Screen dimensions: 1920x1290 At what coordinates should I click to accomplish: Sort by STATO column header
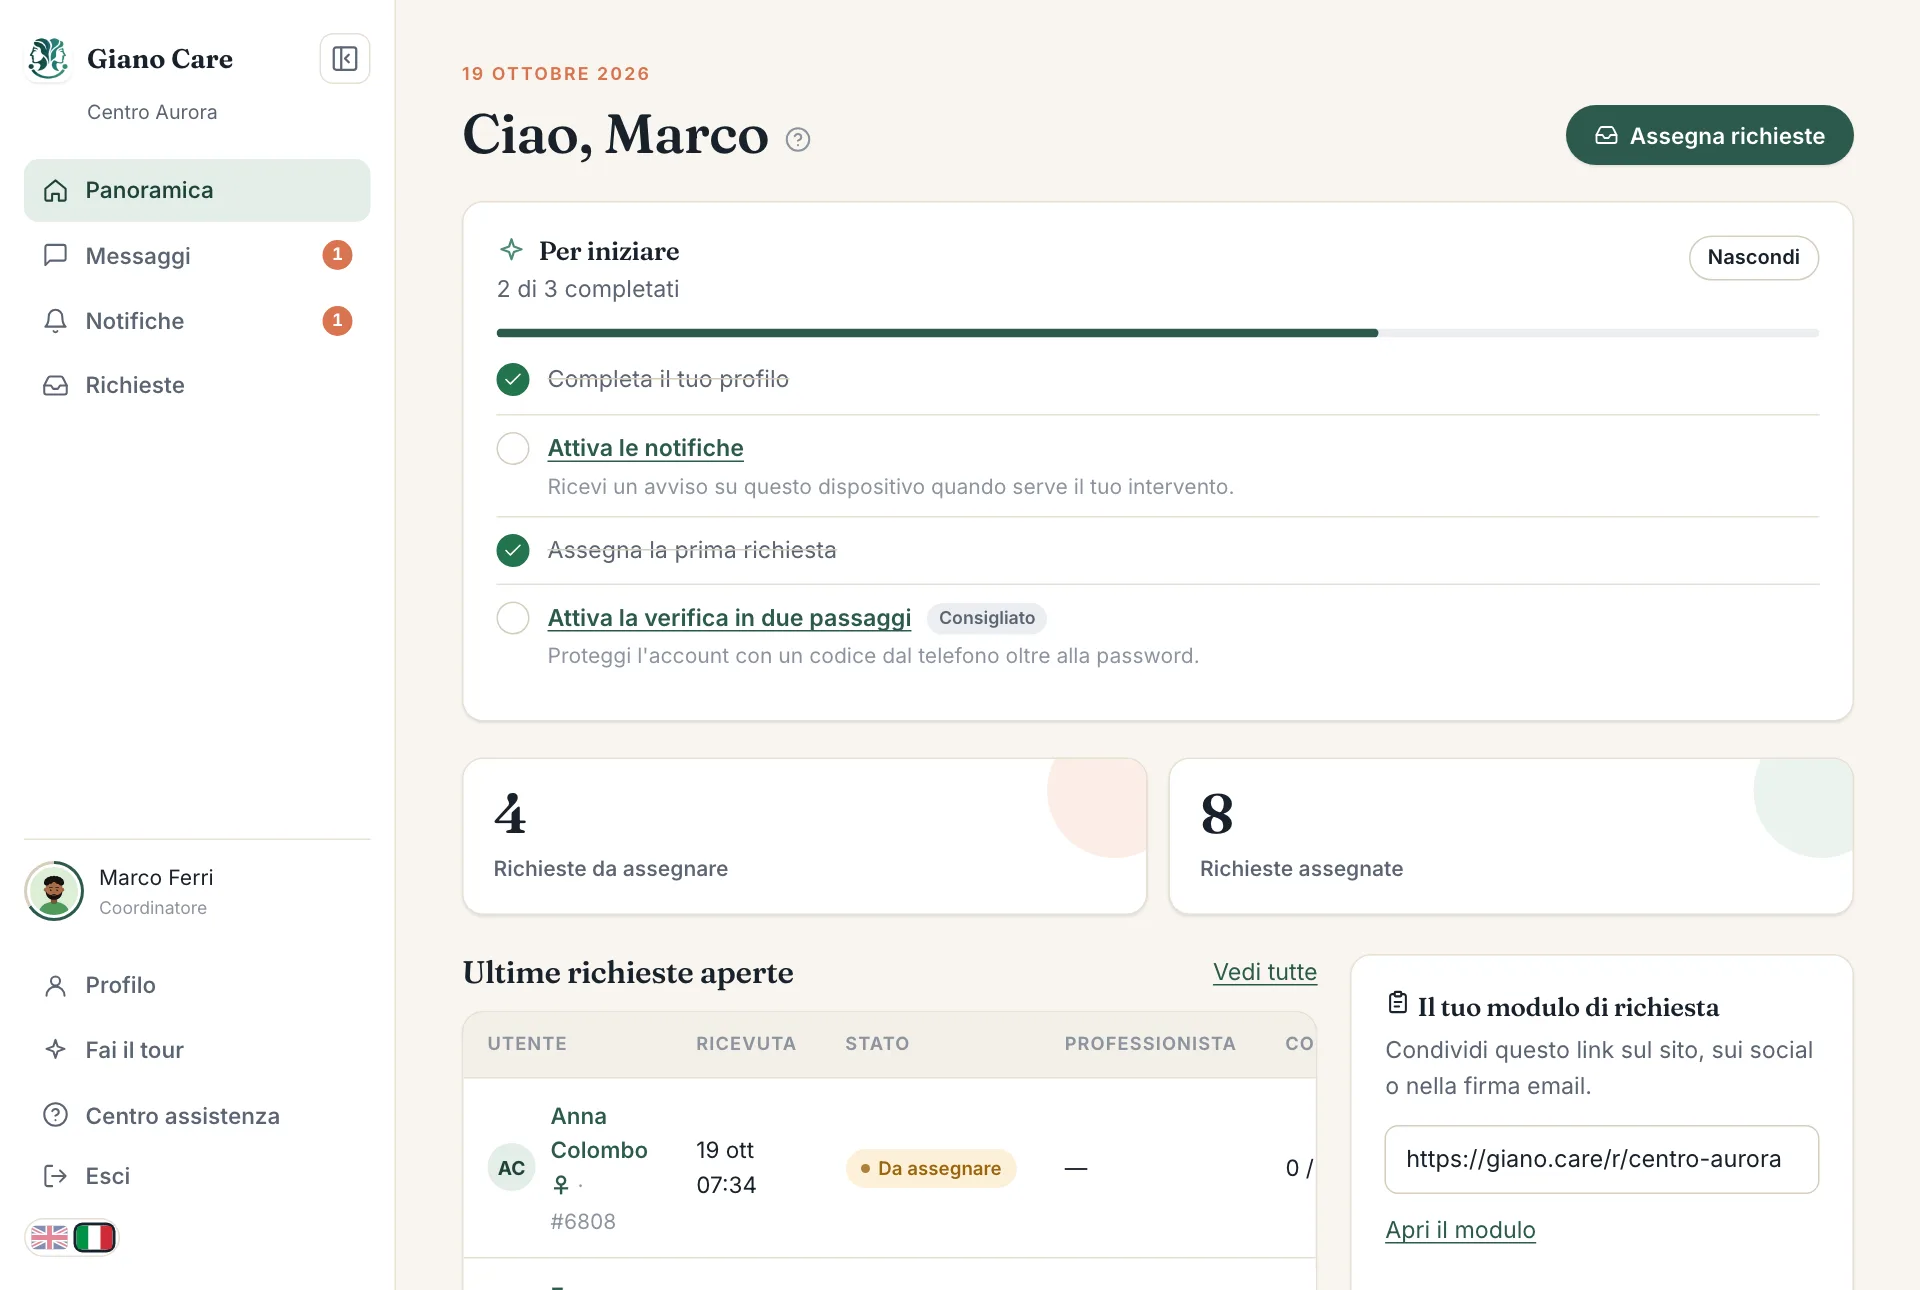(877, 1044)
